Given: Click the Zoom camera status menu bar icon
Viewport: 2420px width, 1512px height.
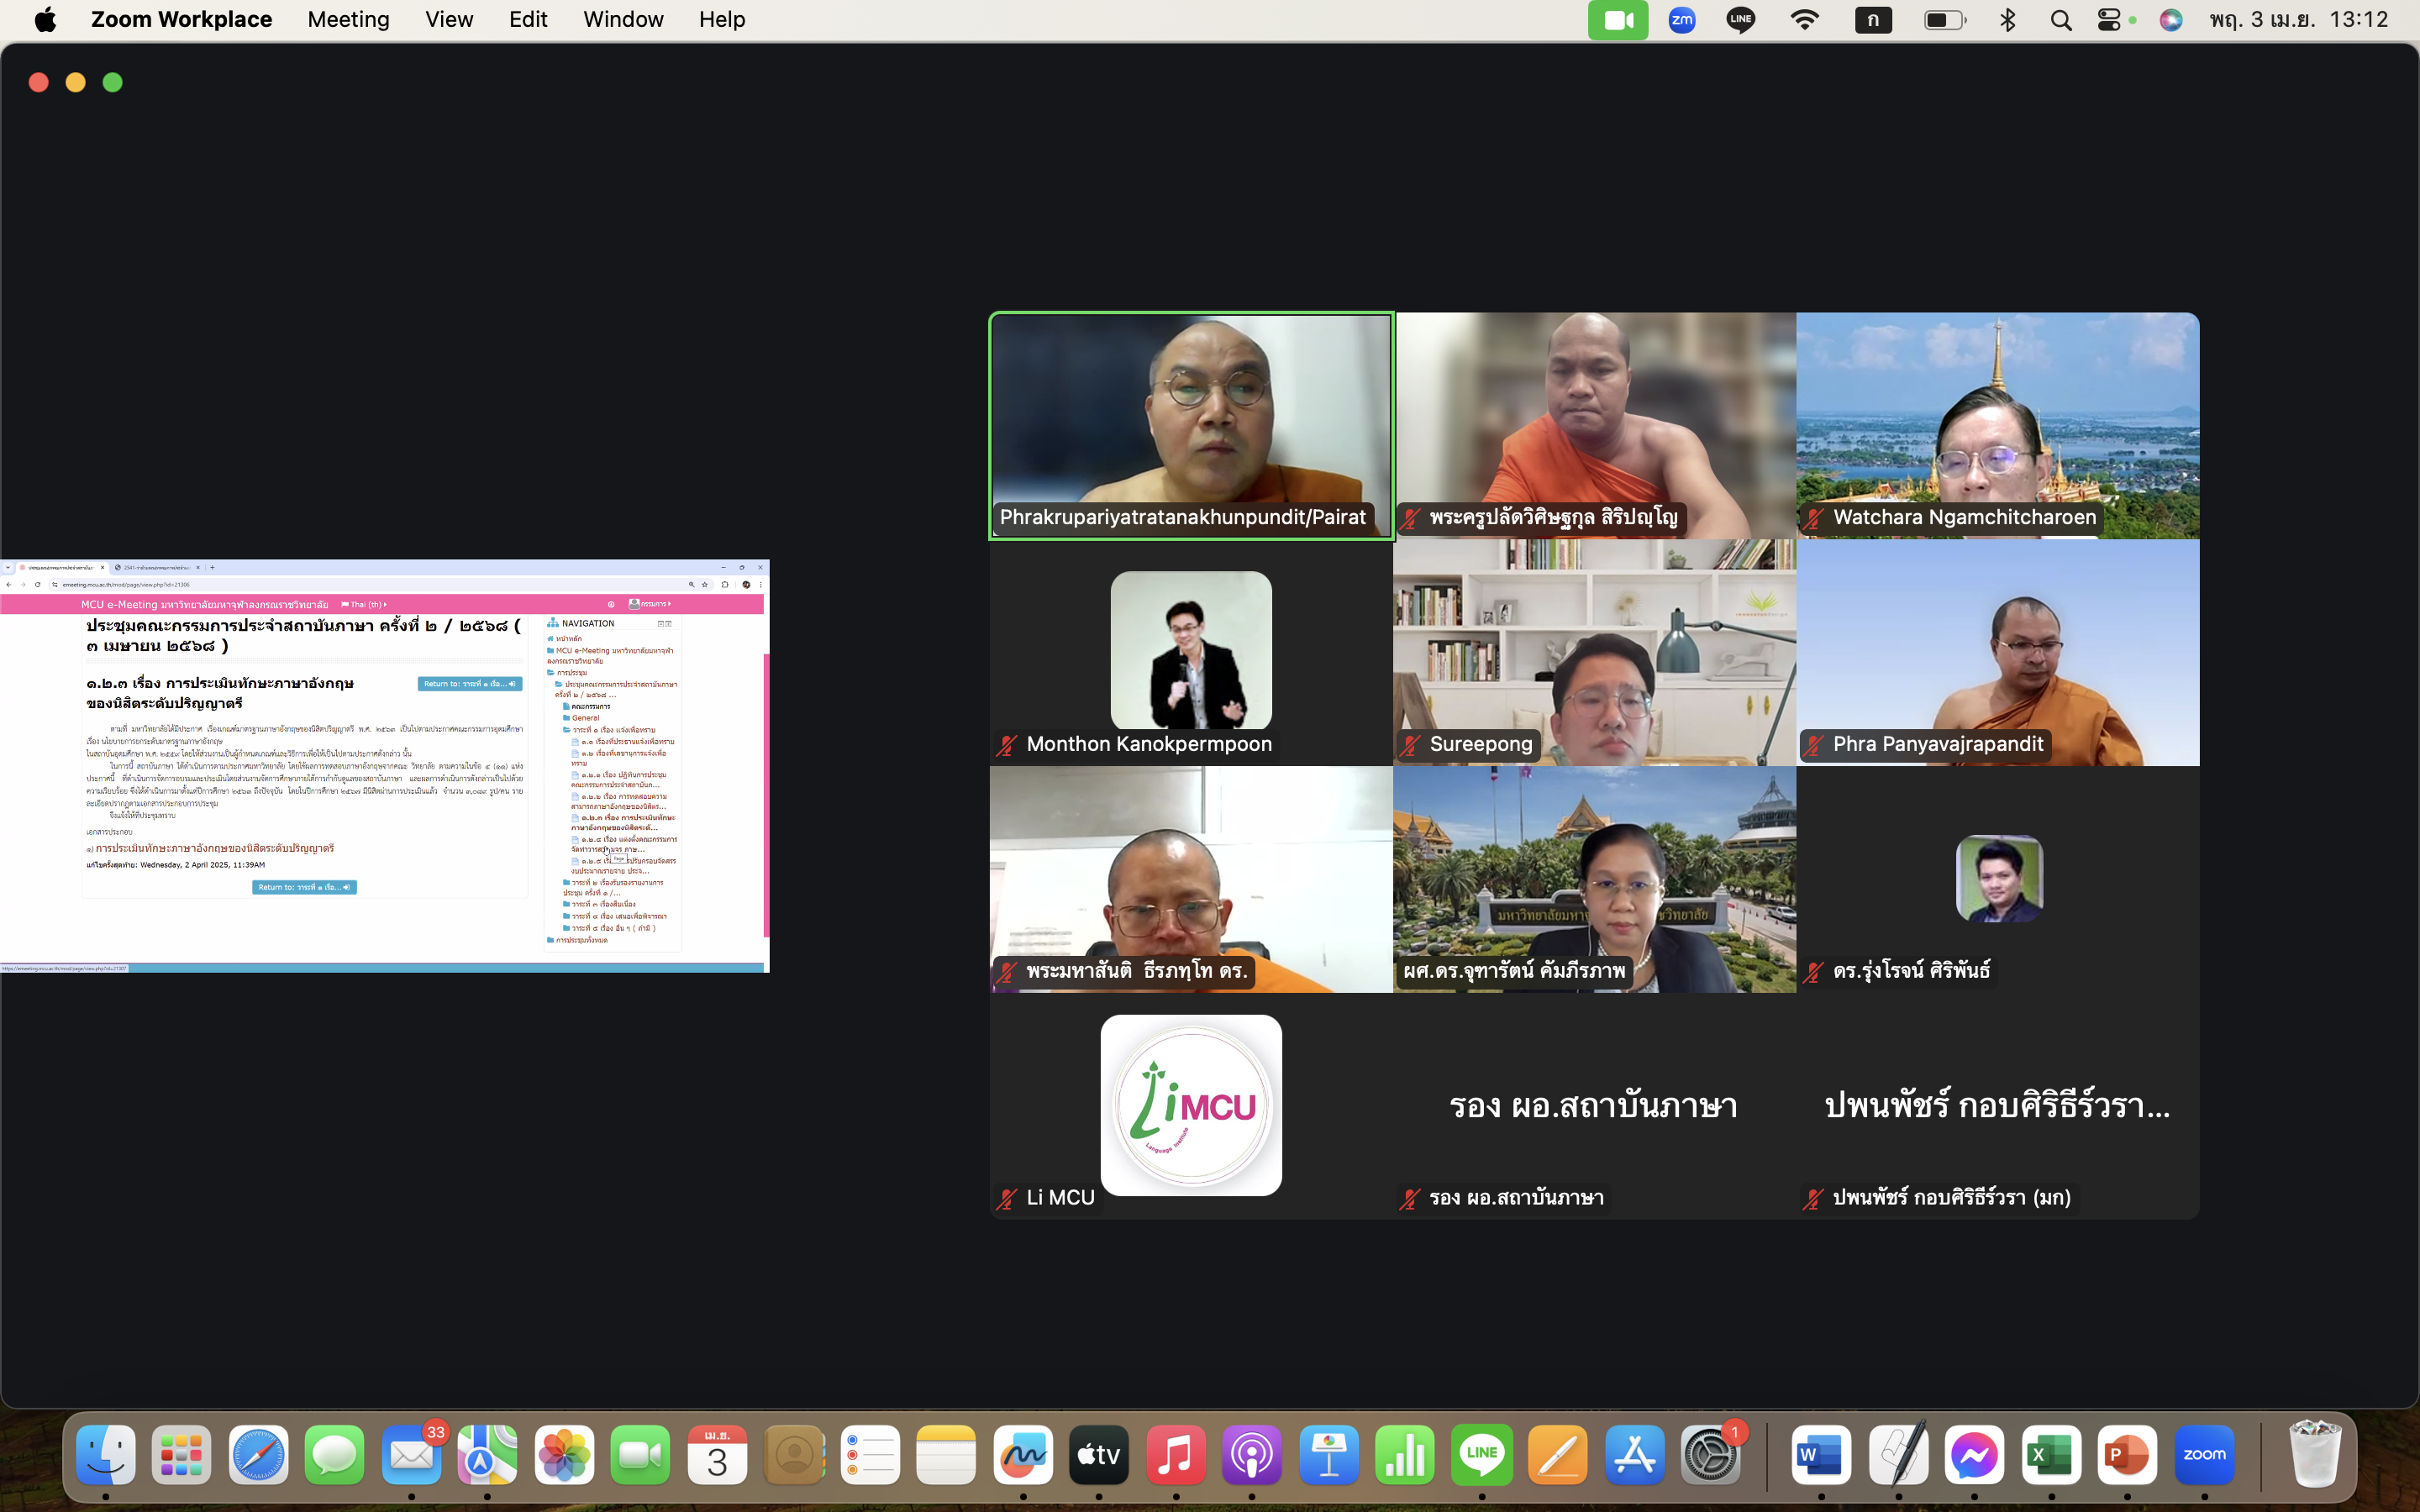Looking at the screenshot, I should [x=1617, y=20].
